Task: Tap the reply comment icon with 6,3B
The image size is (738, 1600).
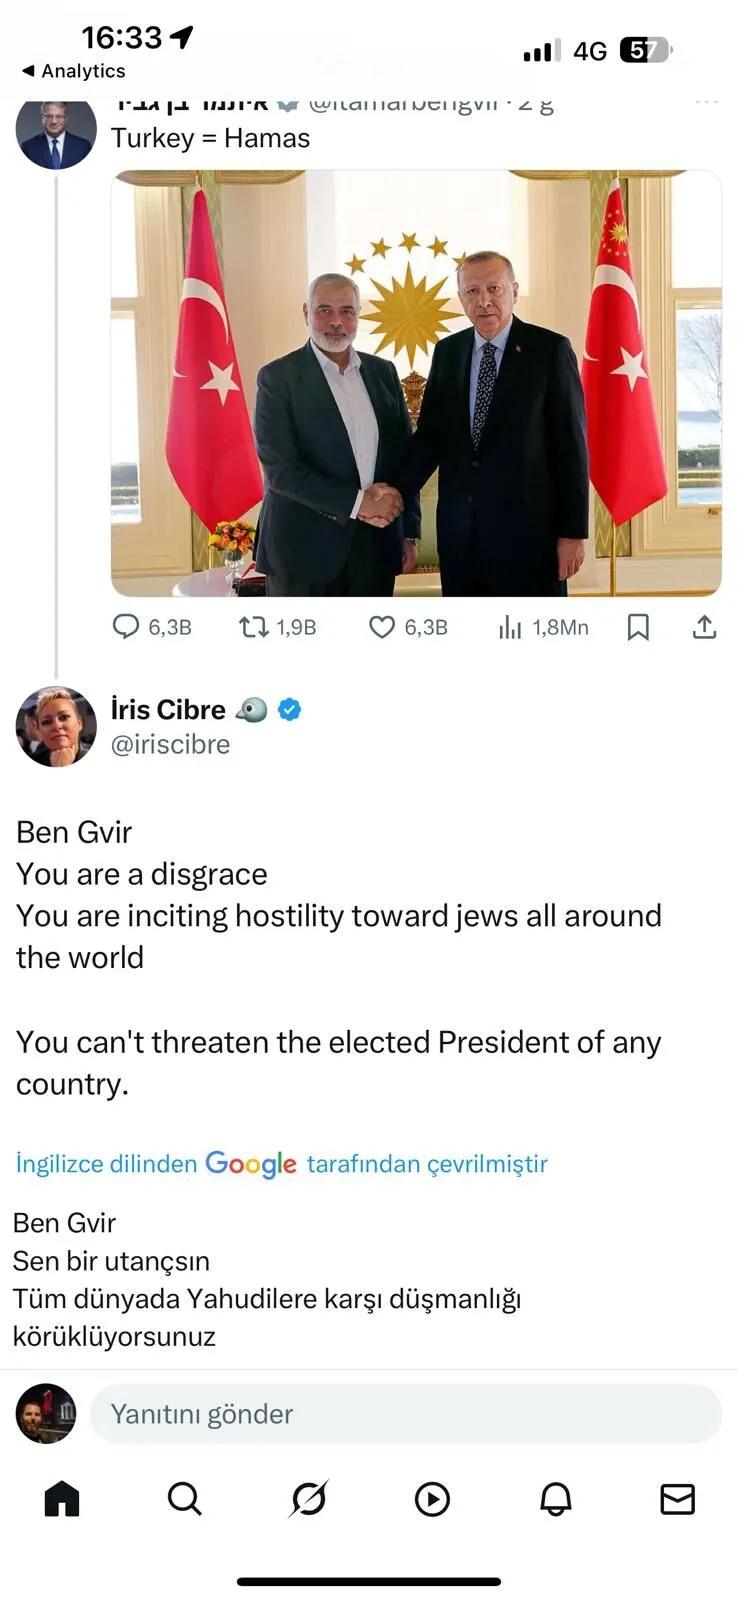Action: [x=126, y=627]
